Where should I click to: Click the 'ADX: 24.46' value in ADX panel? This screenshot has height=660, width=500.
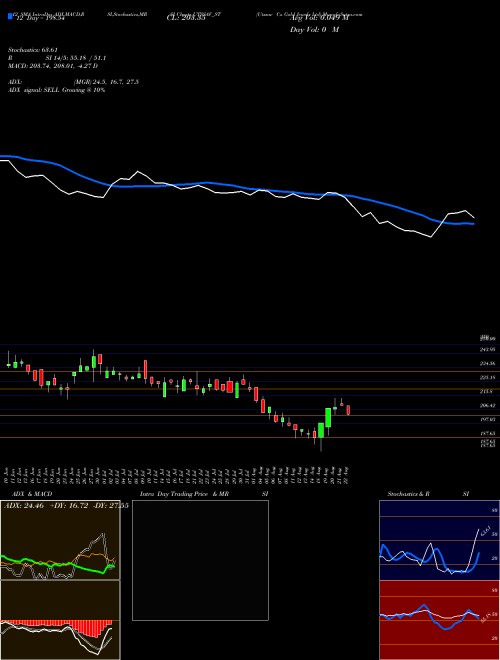pos(24,505)
